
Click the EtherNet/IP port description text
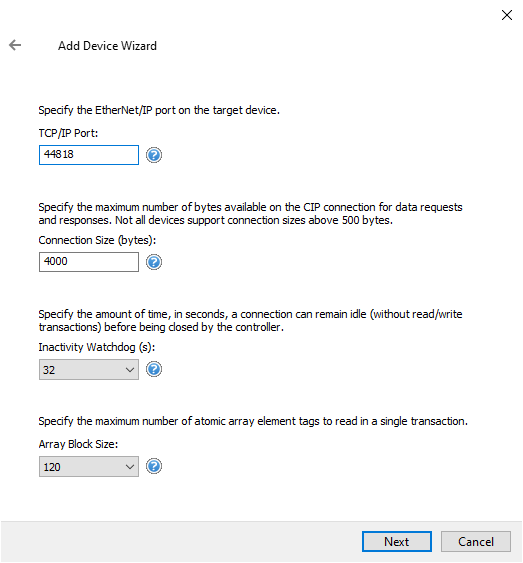(x=159, y=110)
